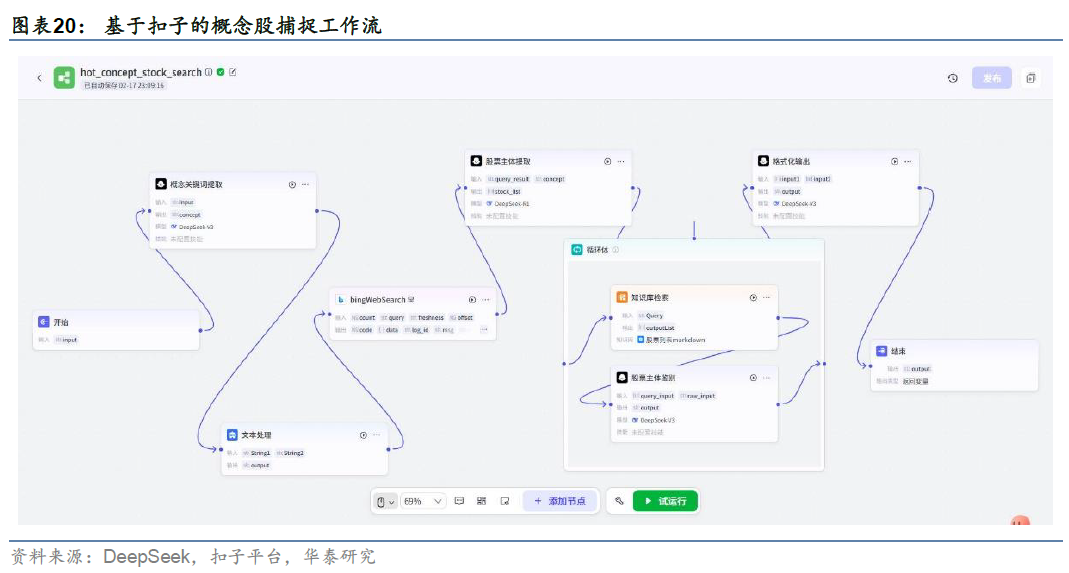This screenshot has height=573, width=1069.
Task: Click the bingWebSearch Bing icon
Action: pyautogui.click(x=341, y=299)
